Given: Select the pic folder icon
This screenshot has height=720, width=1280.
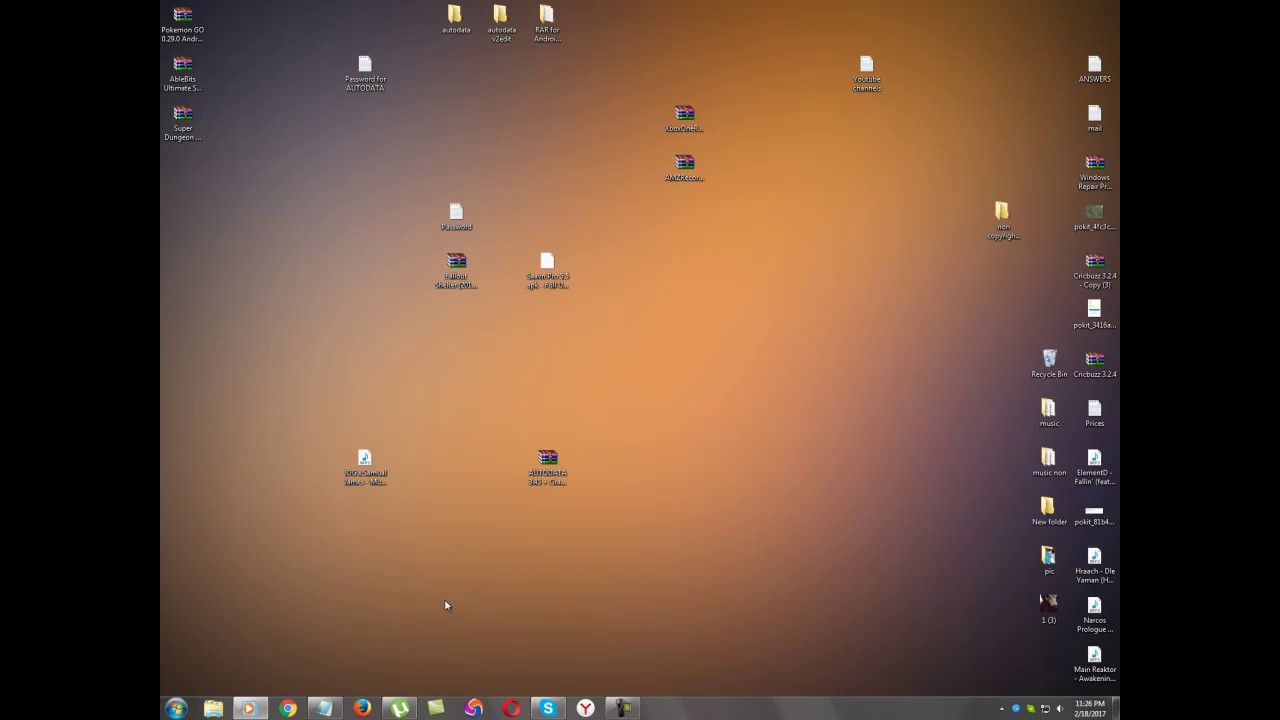Looking at the screenshot, I should [x=1048, y=560].
